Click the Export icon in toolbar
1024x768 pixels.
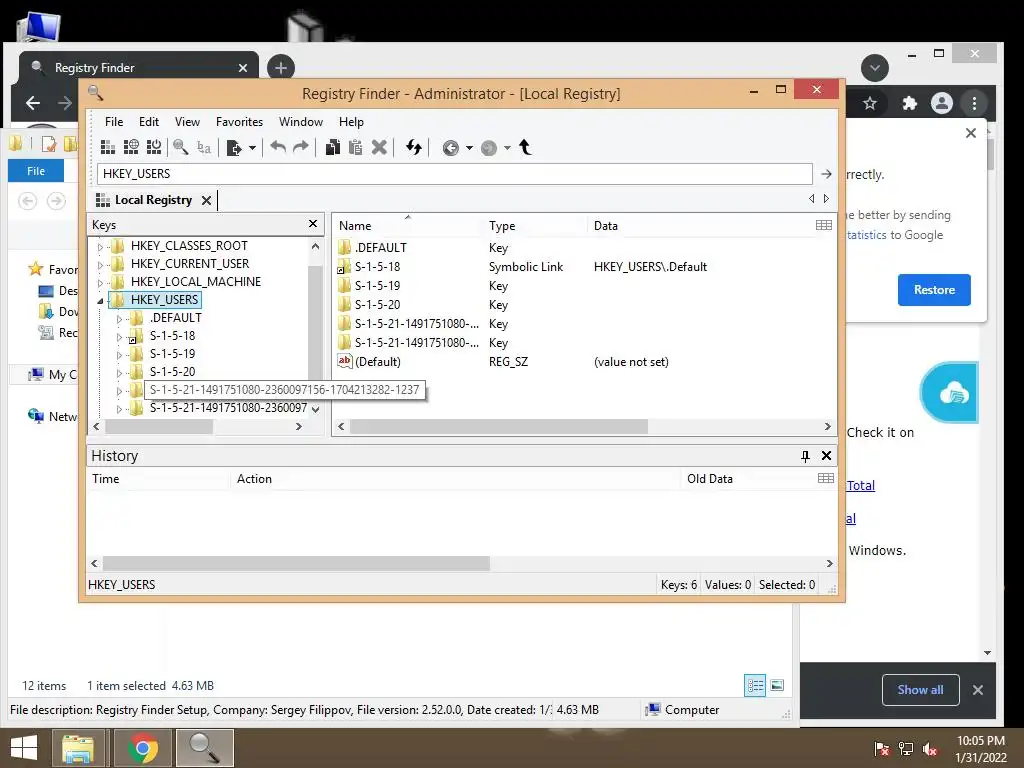pos(234,148)
